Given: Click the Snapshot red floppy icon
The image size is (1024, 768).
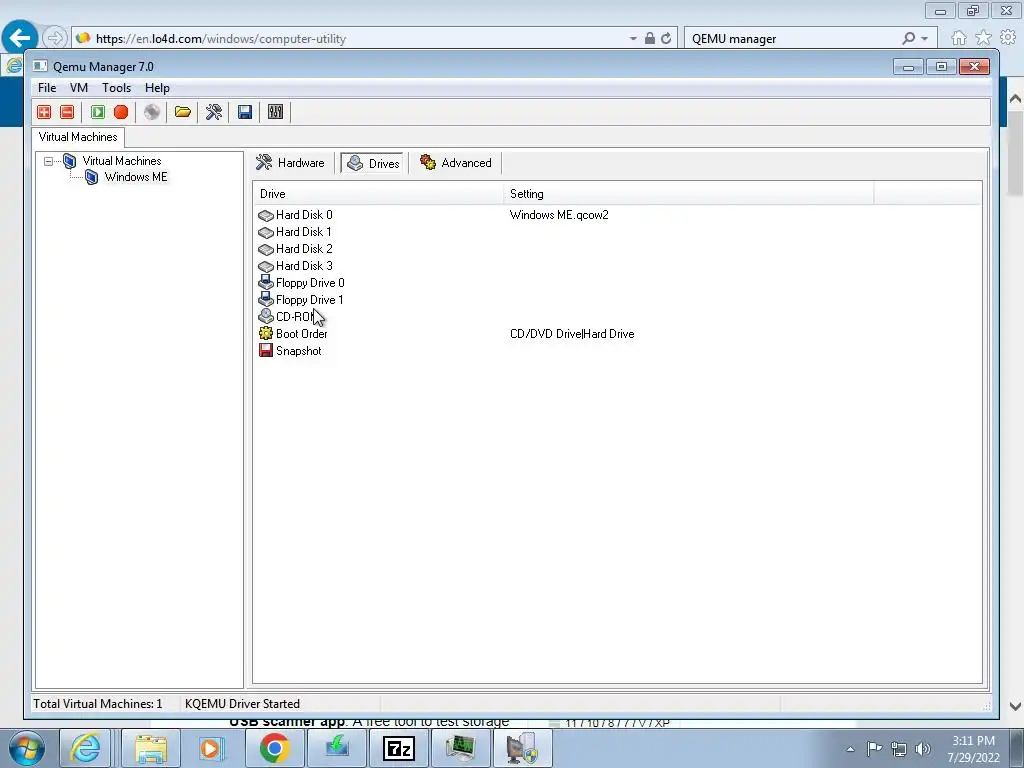Looking at the screenshot, I should pyautogui.click(x=266, y=351).
